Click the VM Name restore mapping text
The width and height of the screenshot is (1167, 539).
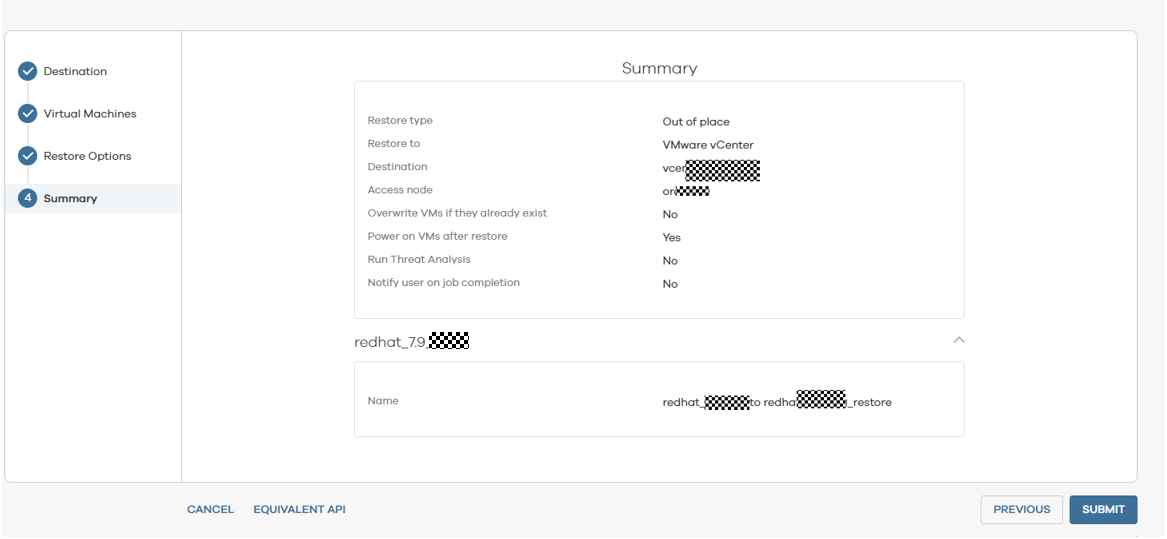click(776, 402)
